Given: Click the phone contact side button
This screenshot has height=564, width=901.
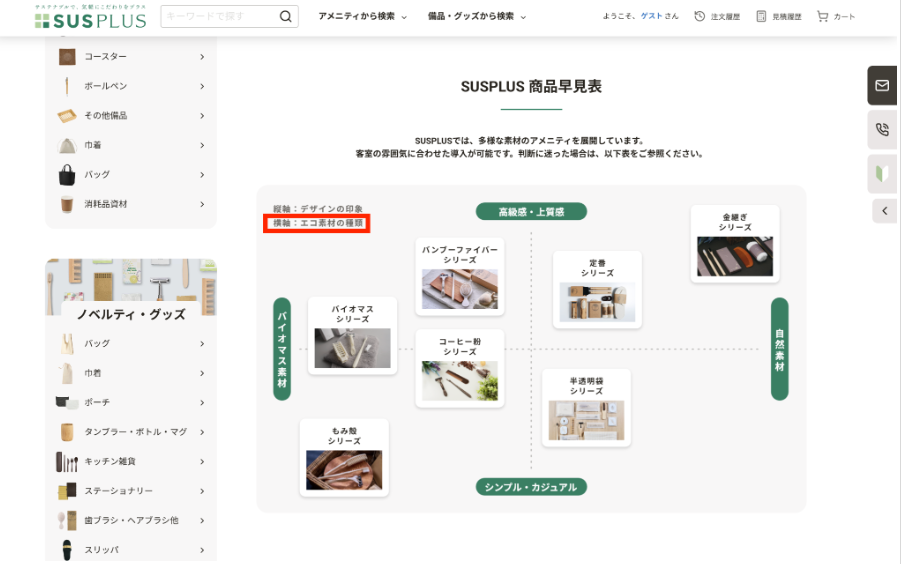Looking at the screenshot, I should tap(882, 130).
